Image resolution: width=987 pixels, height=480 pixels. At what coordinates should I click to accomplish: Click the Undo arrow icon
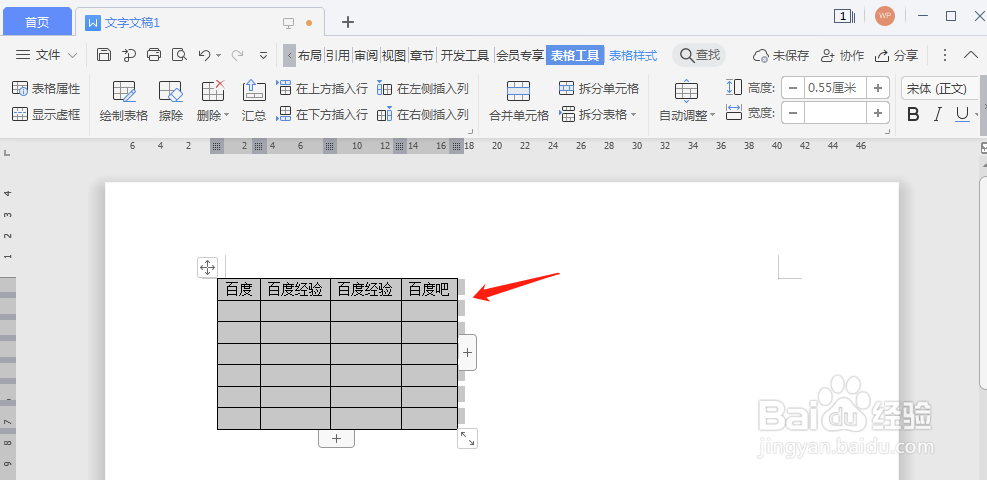click(205, 55)
